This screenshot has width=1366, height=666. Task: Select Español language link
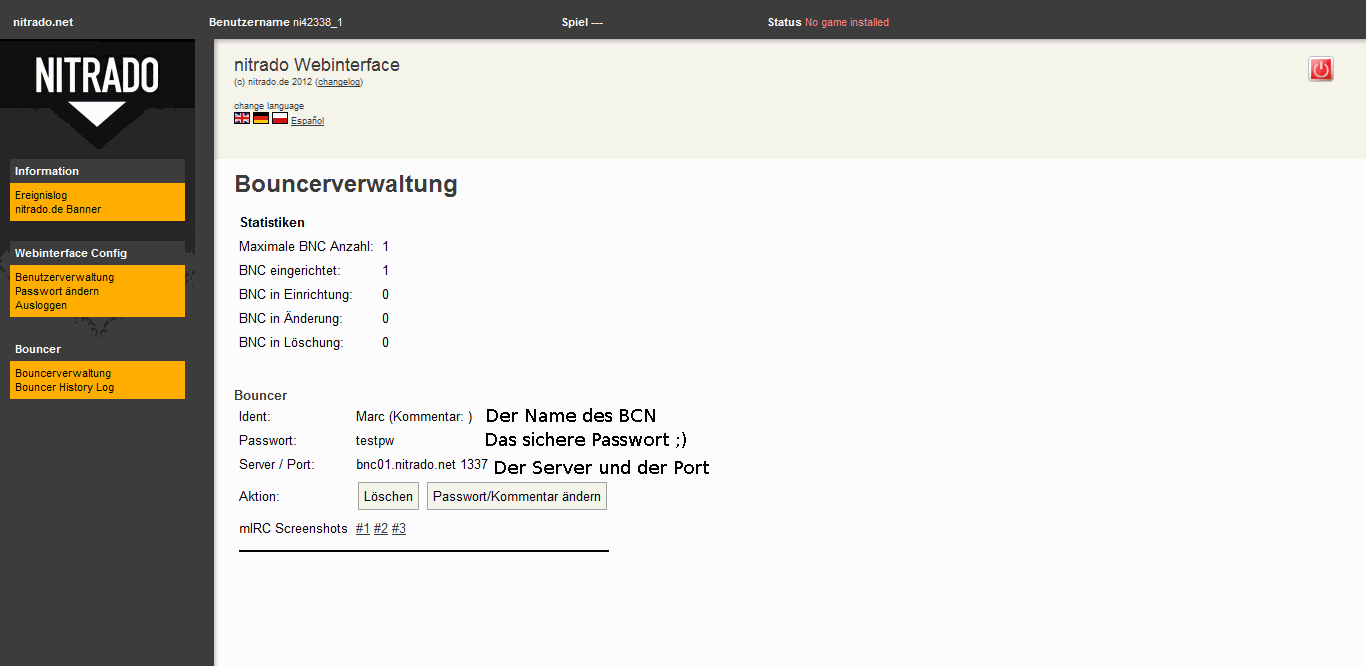(x=307, y=121)
